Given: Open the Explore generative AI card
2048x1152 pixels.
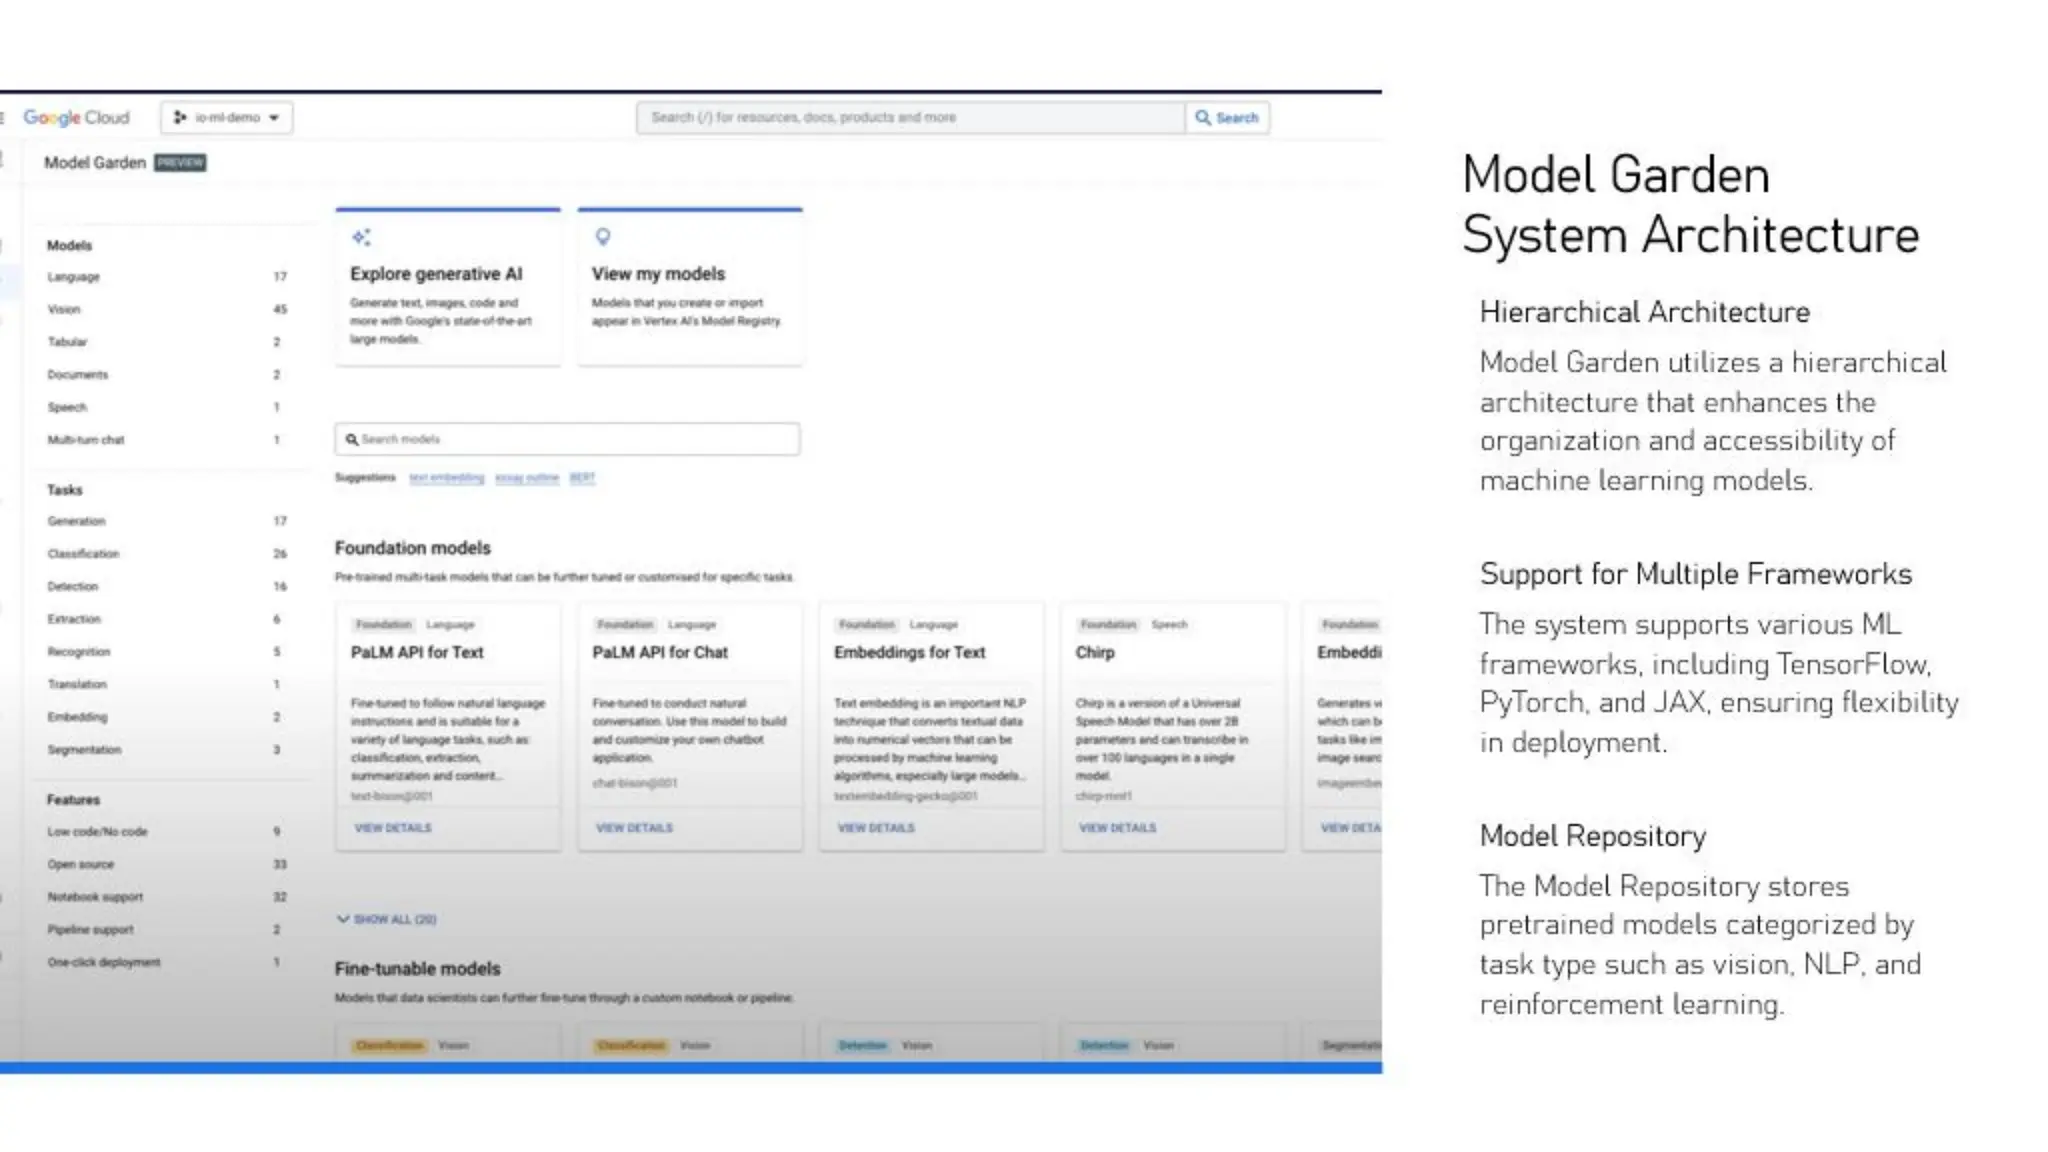Looking at the screenshot, I should pyautogui.click(x=448, y=287).
